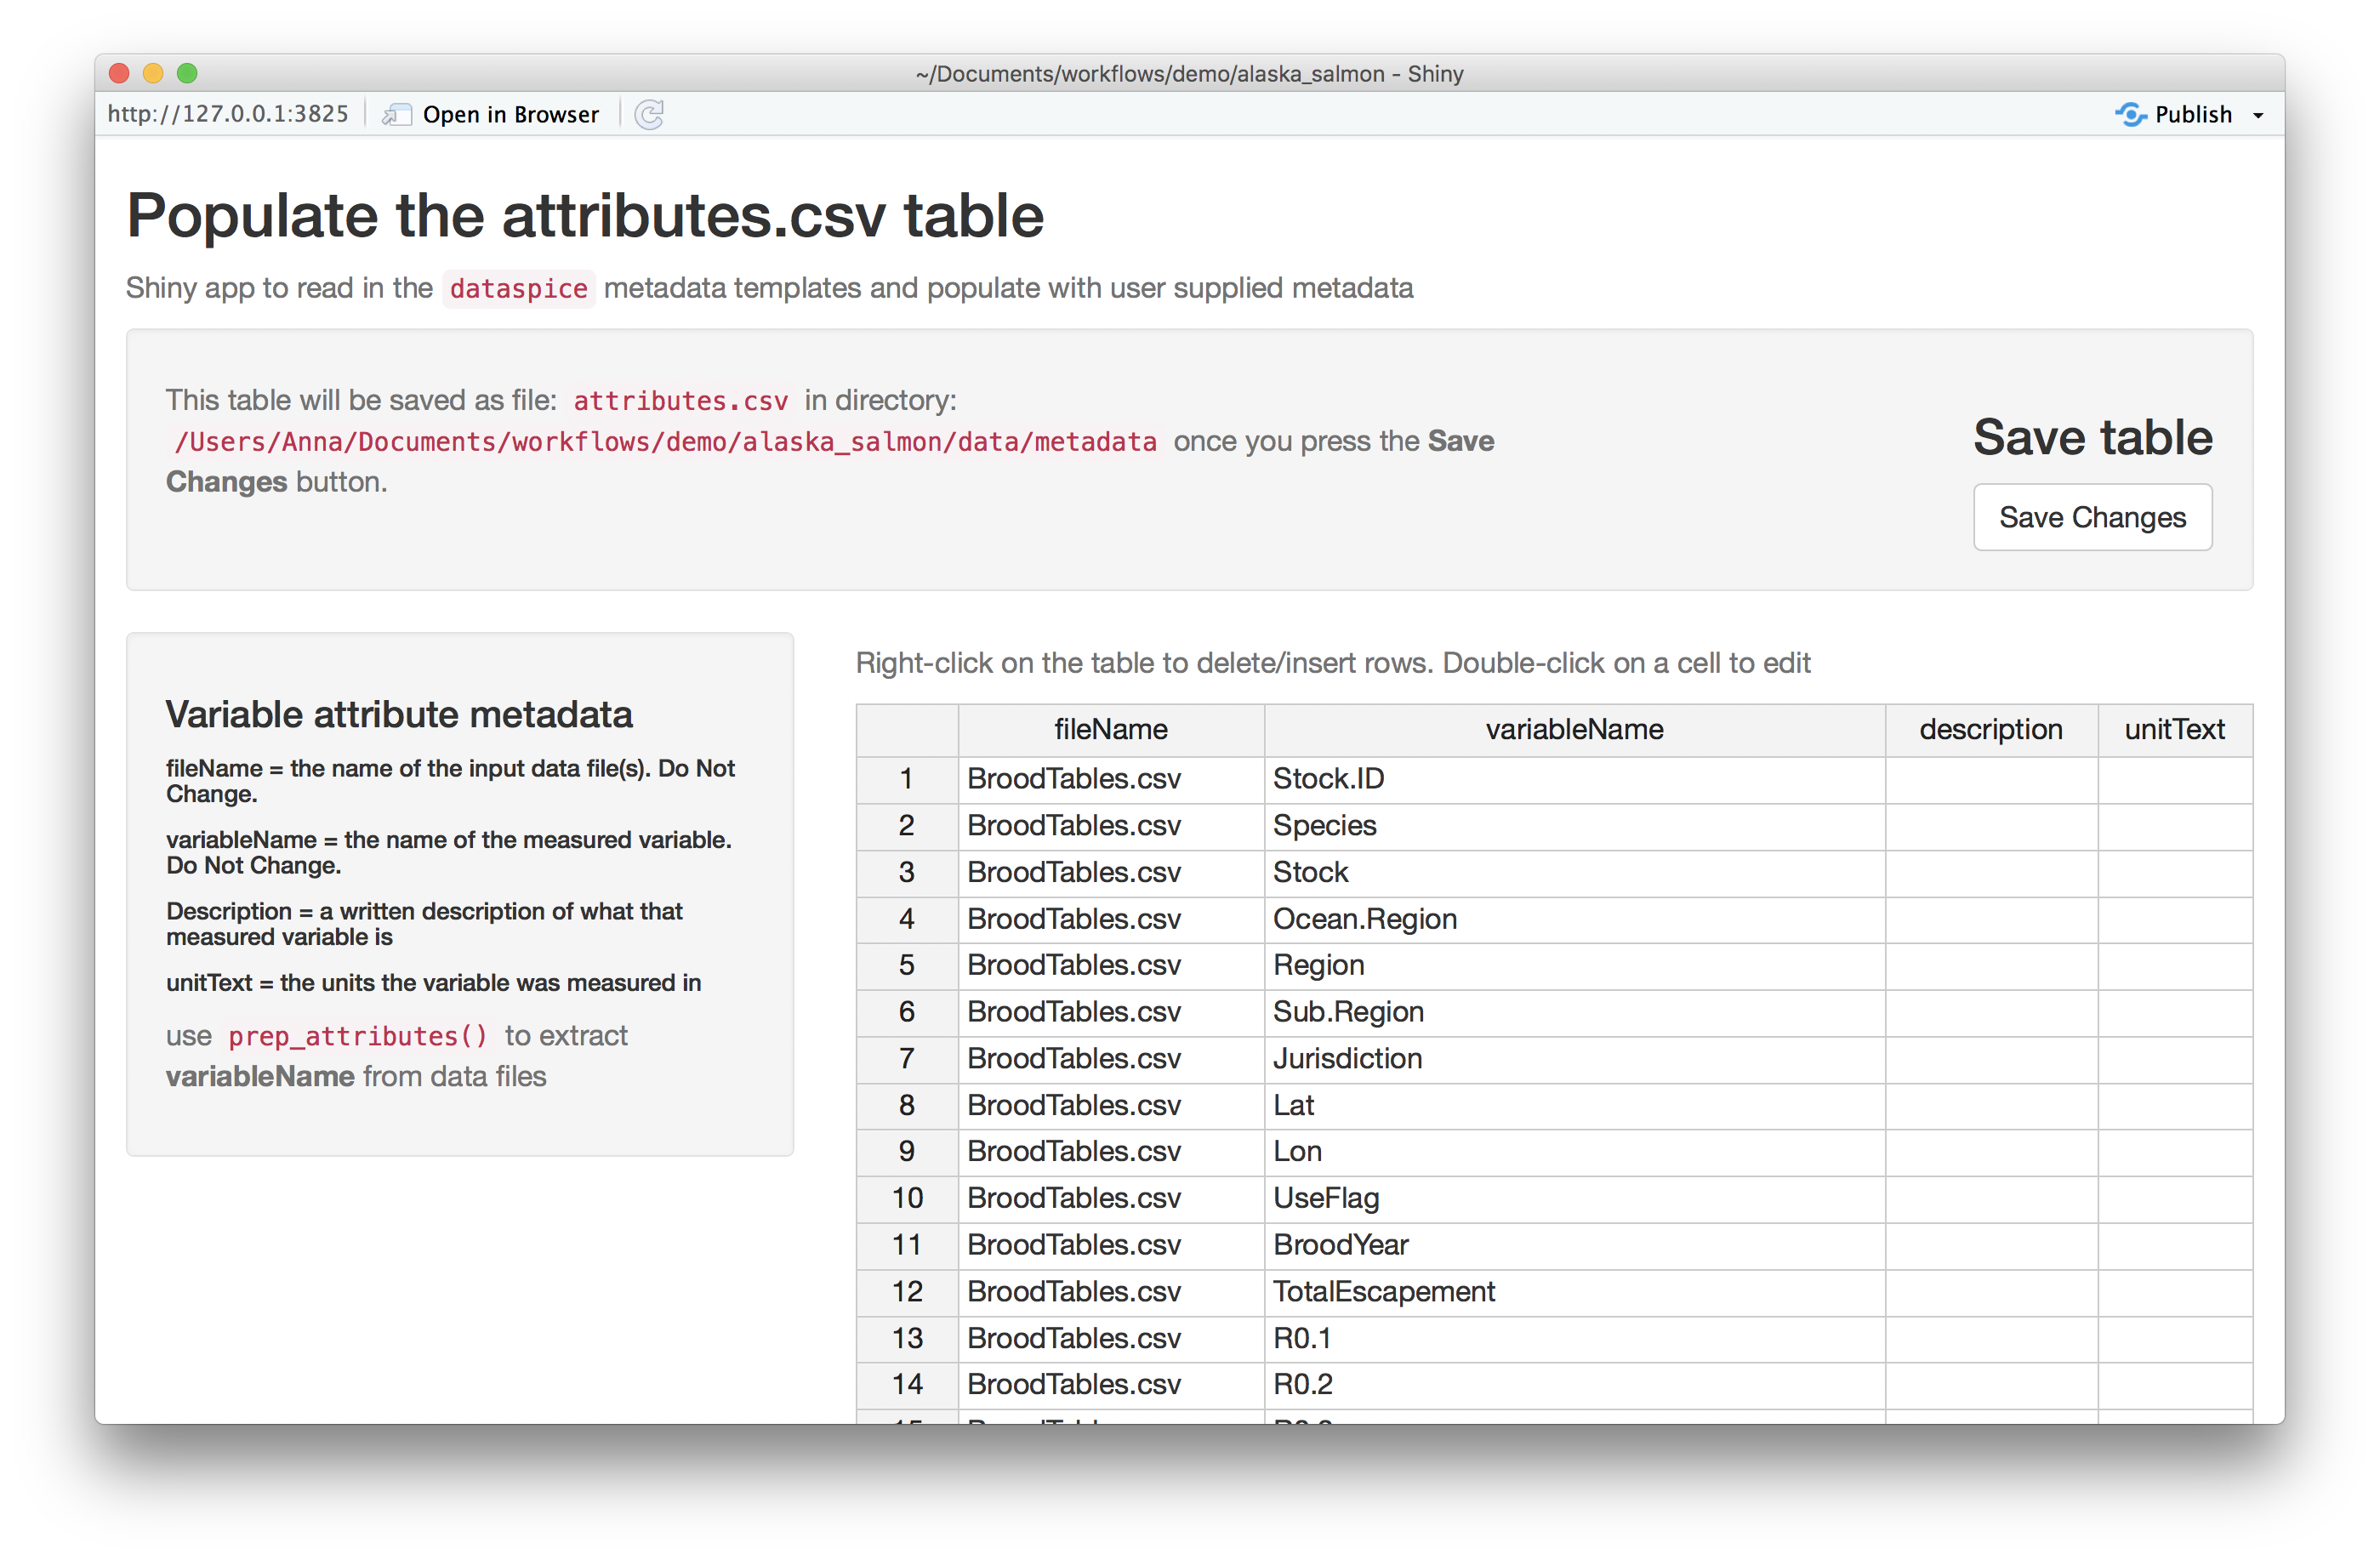Select the Jurisdiction cell in row 7
The image size is (2380, 1560).
coord(1347,1058)
